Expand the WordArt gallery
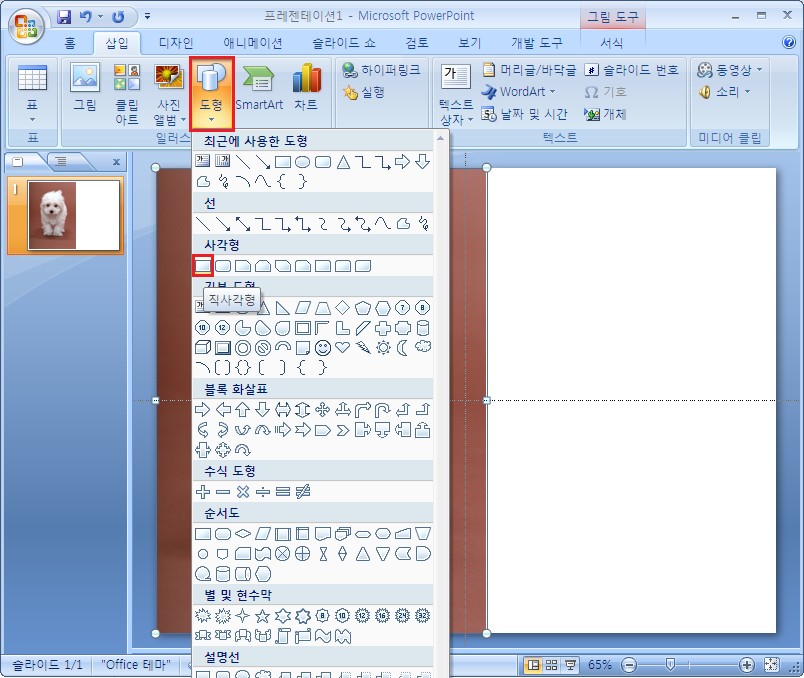The height and width of the screenshot is (678, 804). tap(518, 92)
